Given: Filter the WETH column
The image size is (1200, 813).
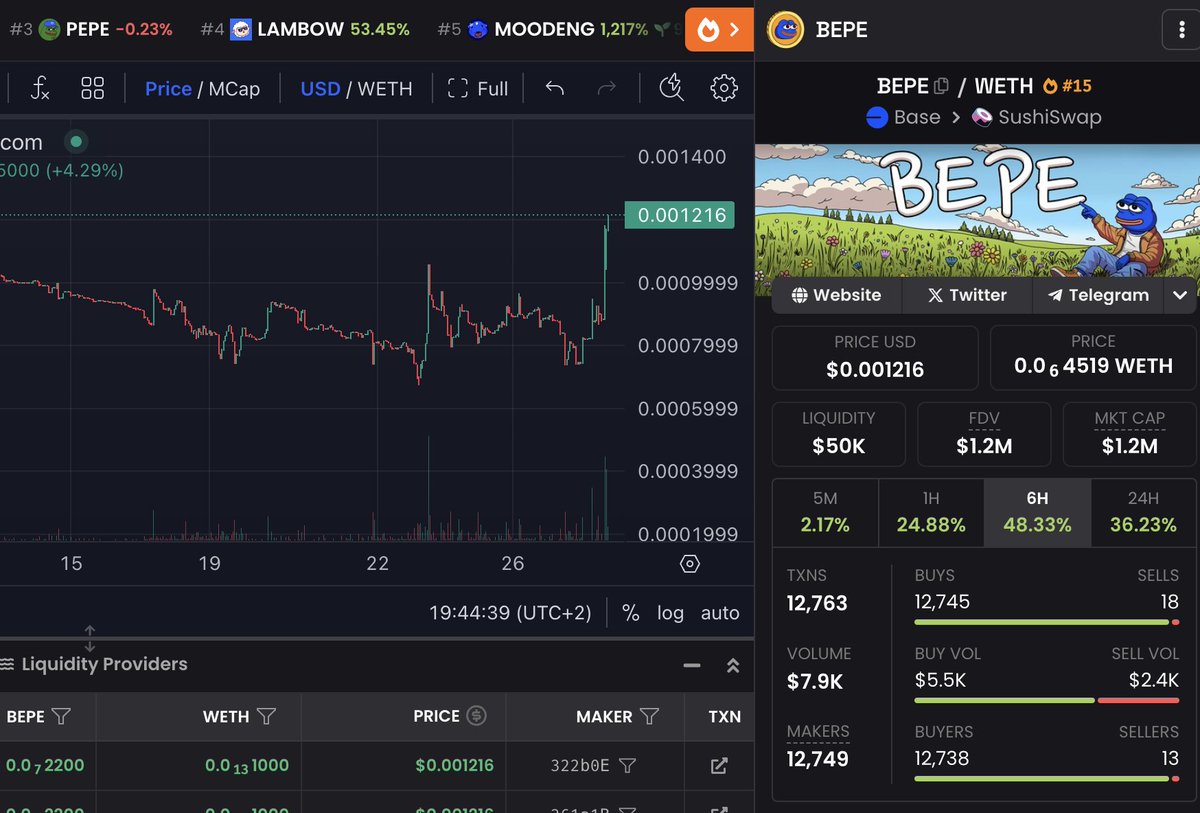Looking at the screenshot, I should pos(266,716).
